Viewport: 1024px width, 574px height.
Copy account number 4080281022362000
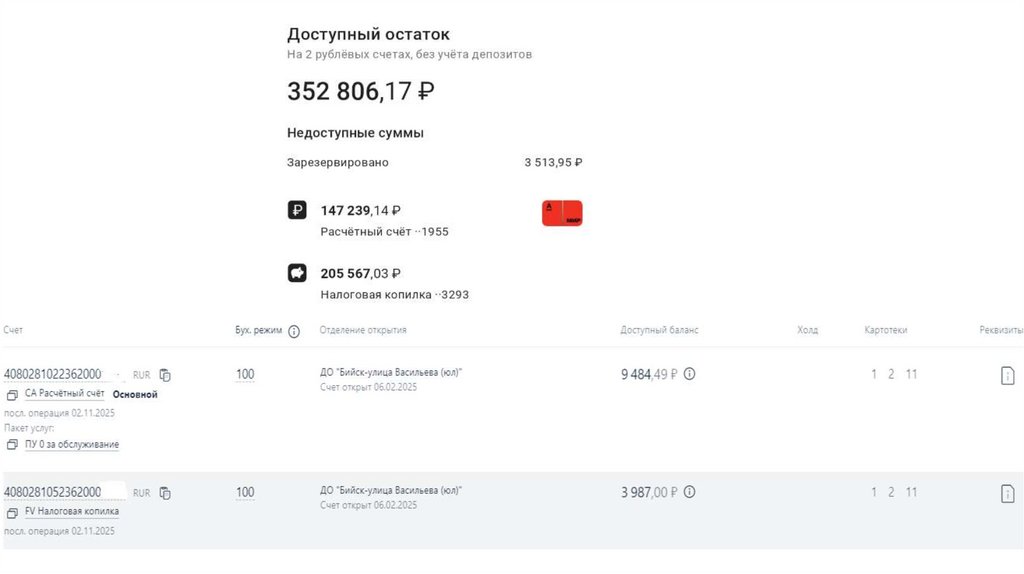pyautogui.click(x=165, y=375)
